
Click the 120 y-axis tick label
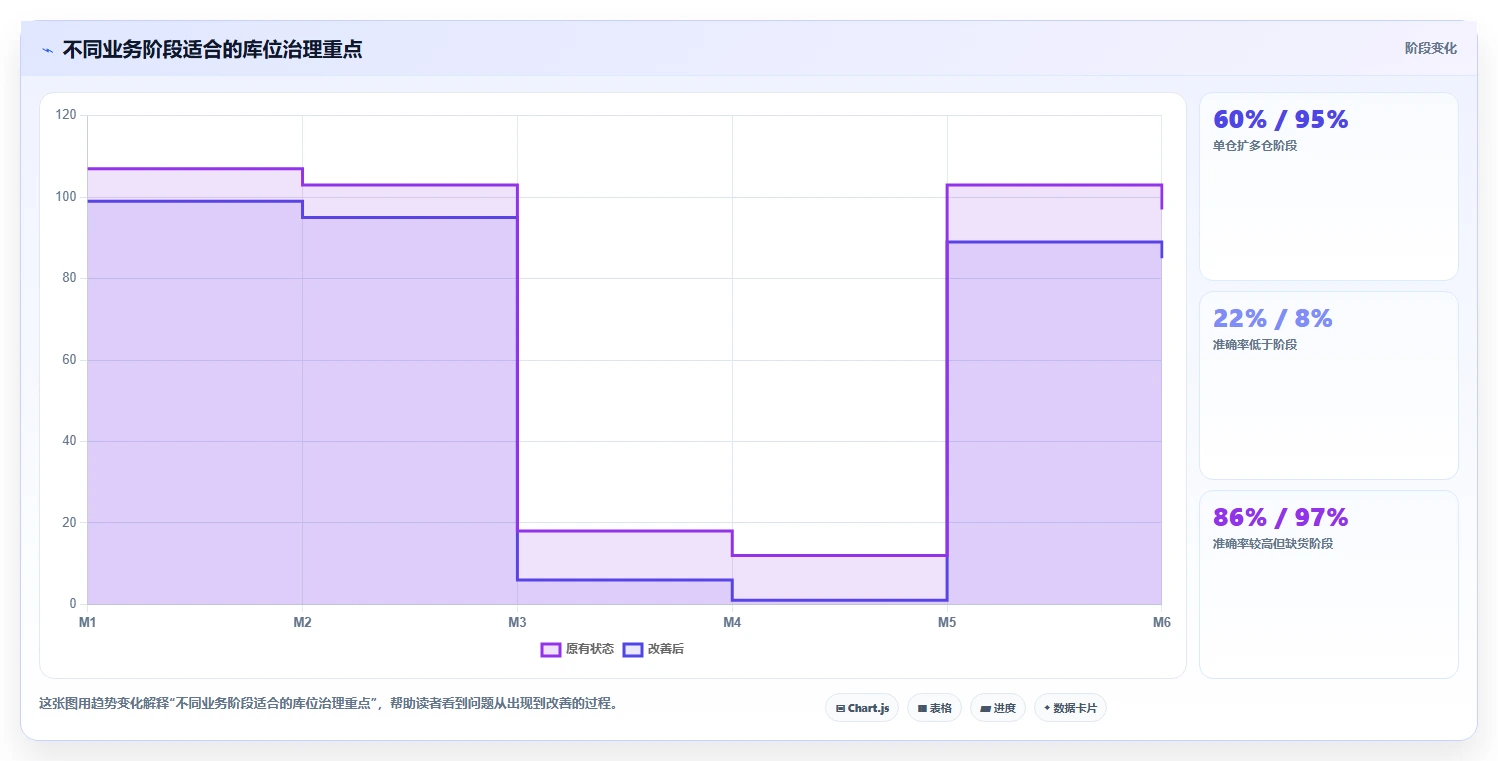pos(67,116)
